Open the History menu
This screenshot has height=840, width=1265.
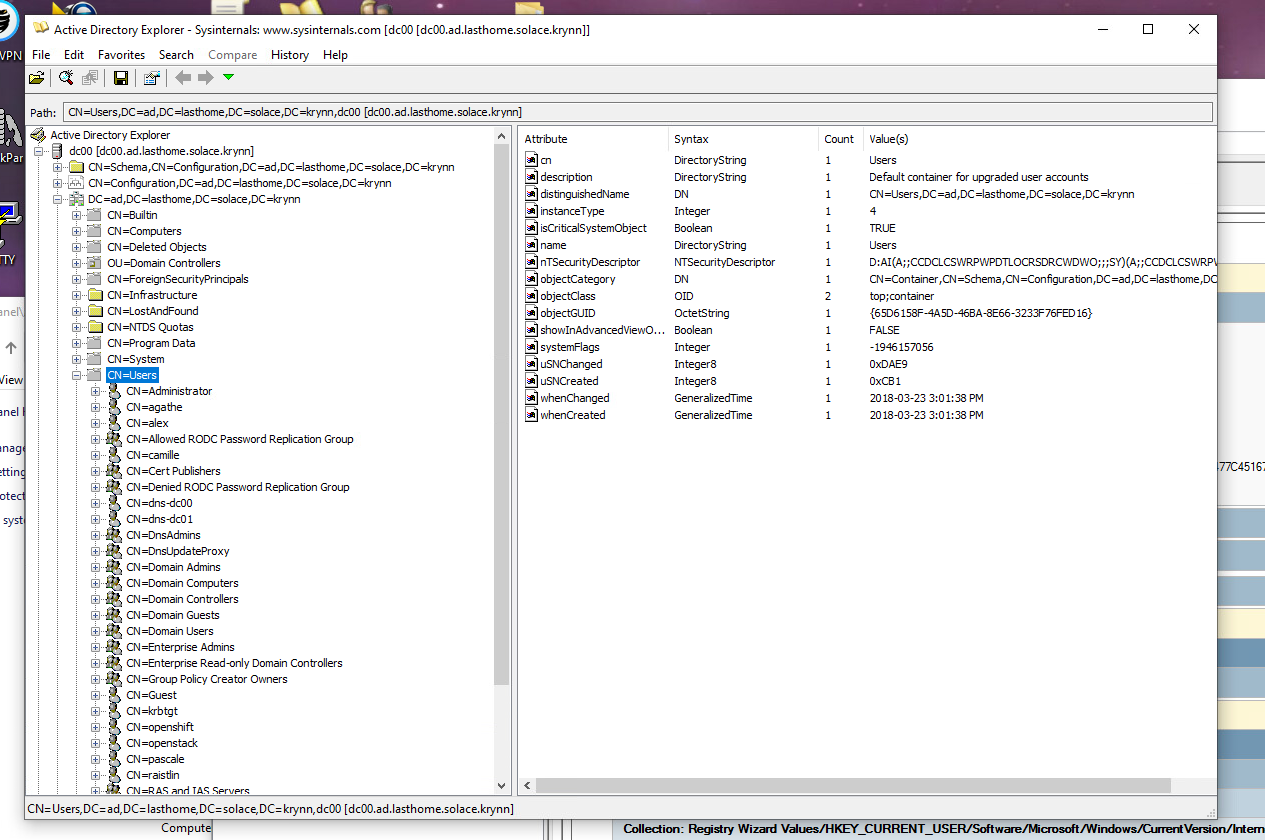click(x=289, y=55)
